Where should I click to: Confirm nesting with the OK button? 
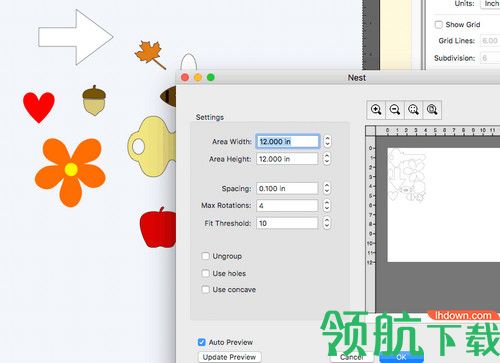click(x=401, y=357)
